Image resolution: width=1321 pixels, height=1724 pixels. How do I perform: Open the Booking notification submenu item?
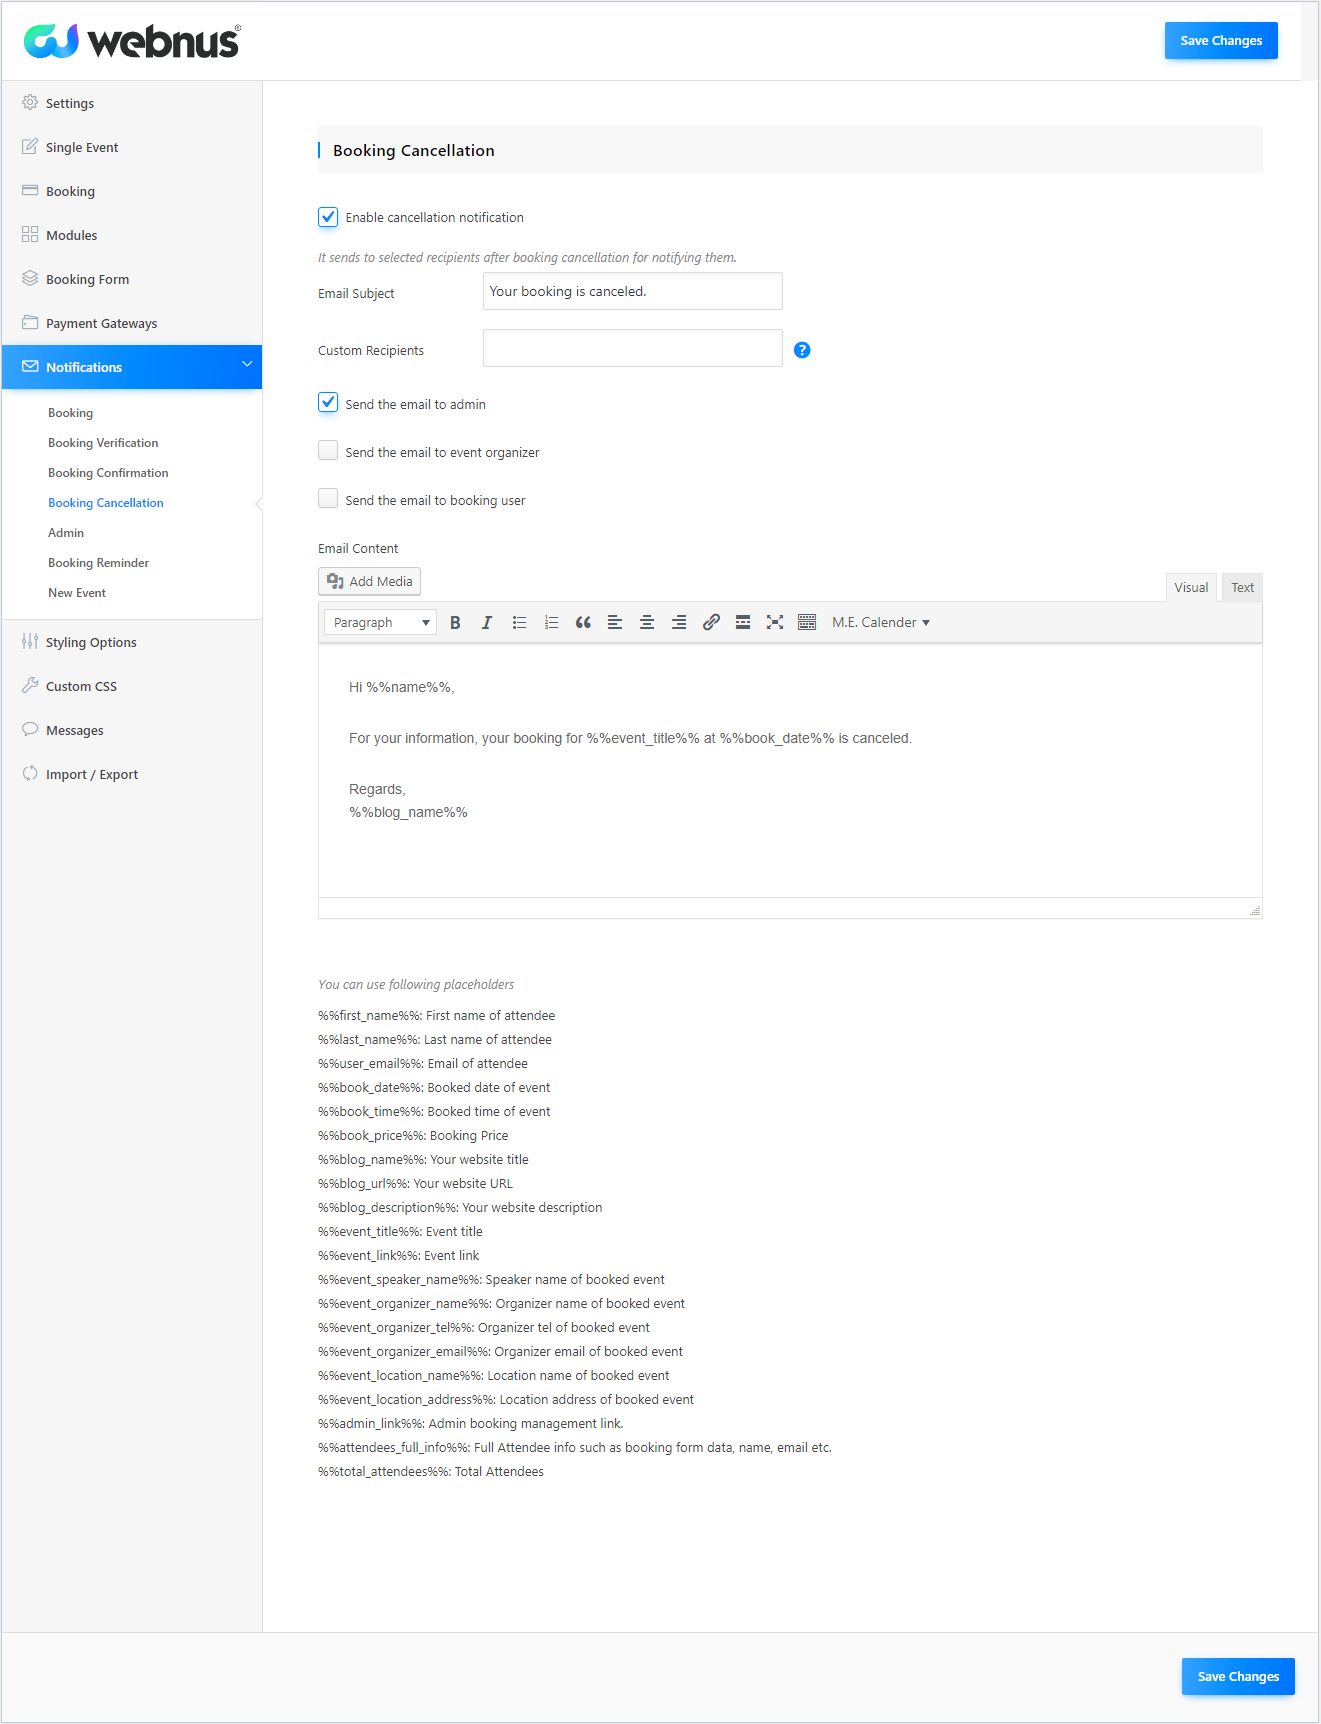click(70, 413)
